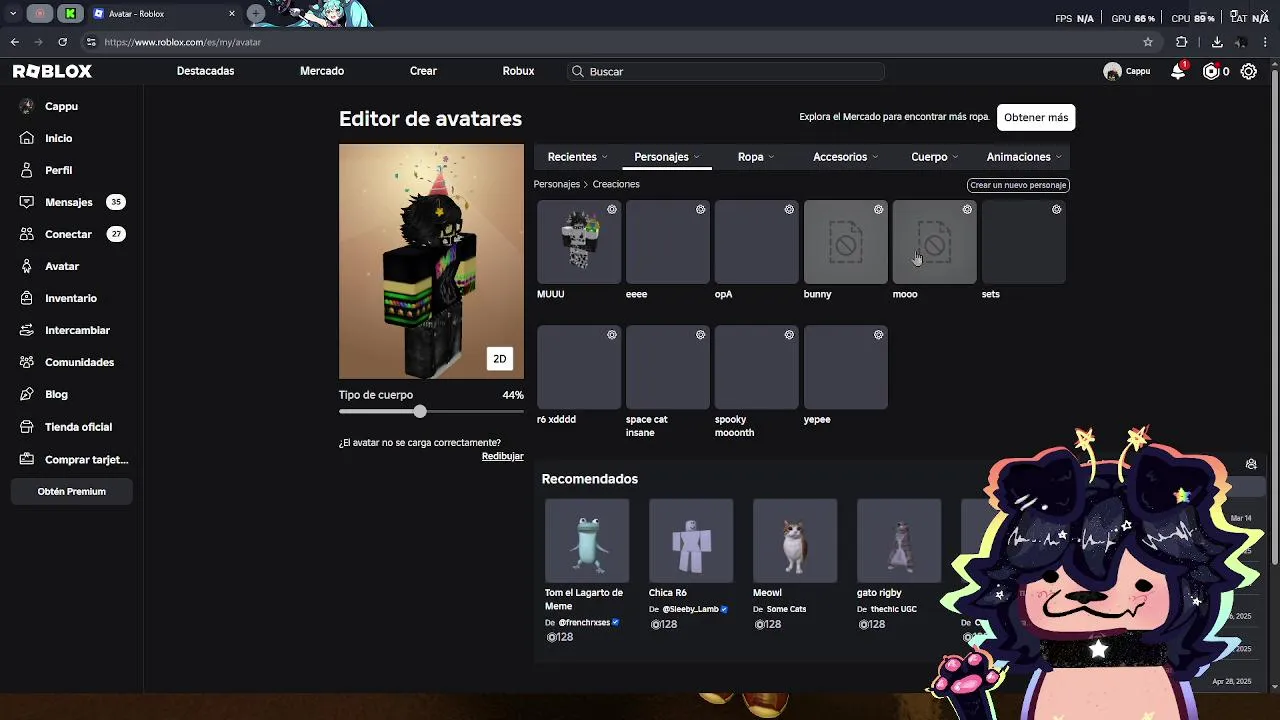1280x720 pixels.
Task: Open the notifications bell icon
Action: [1178, 71]
